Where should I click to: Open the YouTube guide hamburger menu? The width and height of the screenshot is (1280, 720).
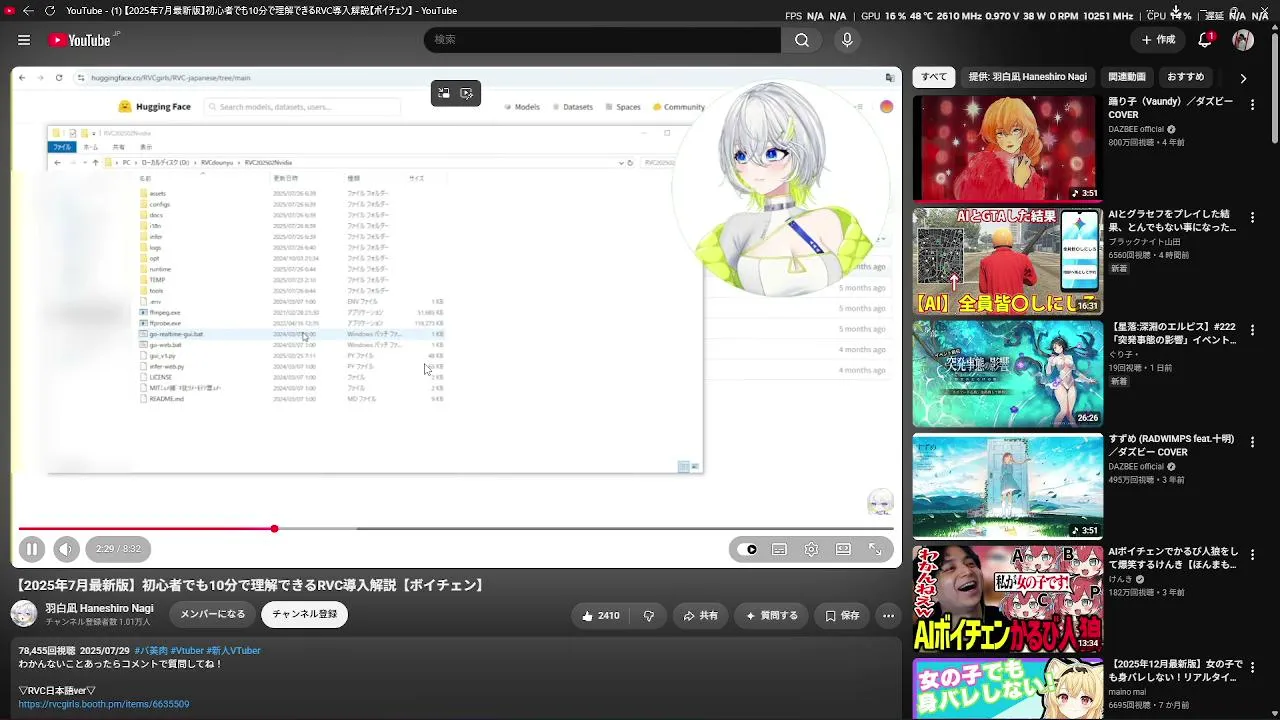[x=24, y=40]
